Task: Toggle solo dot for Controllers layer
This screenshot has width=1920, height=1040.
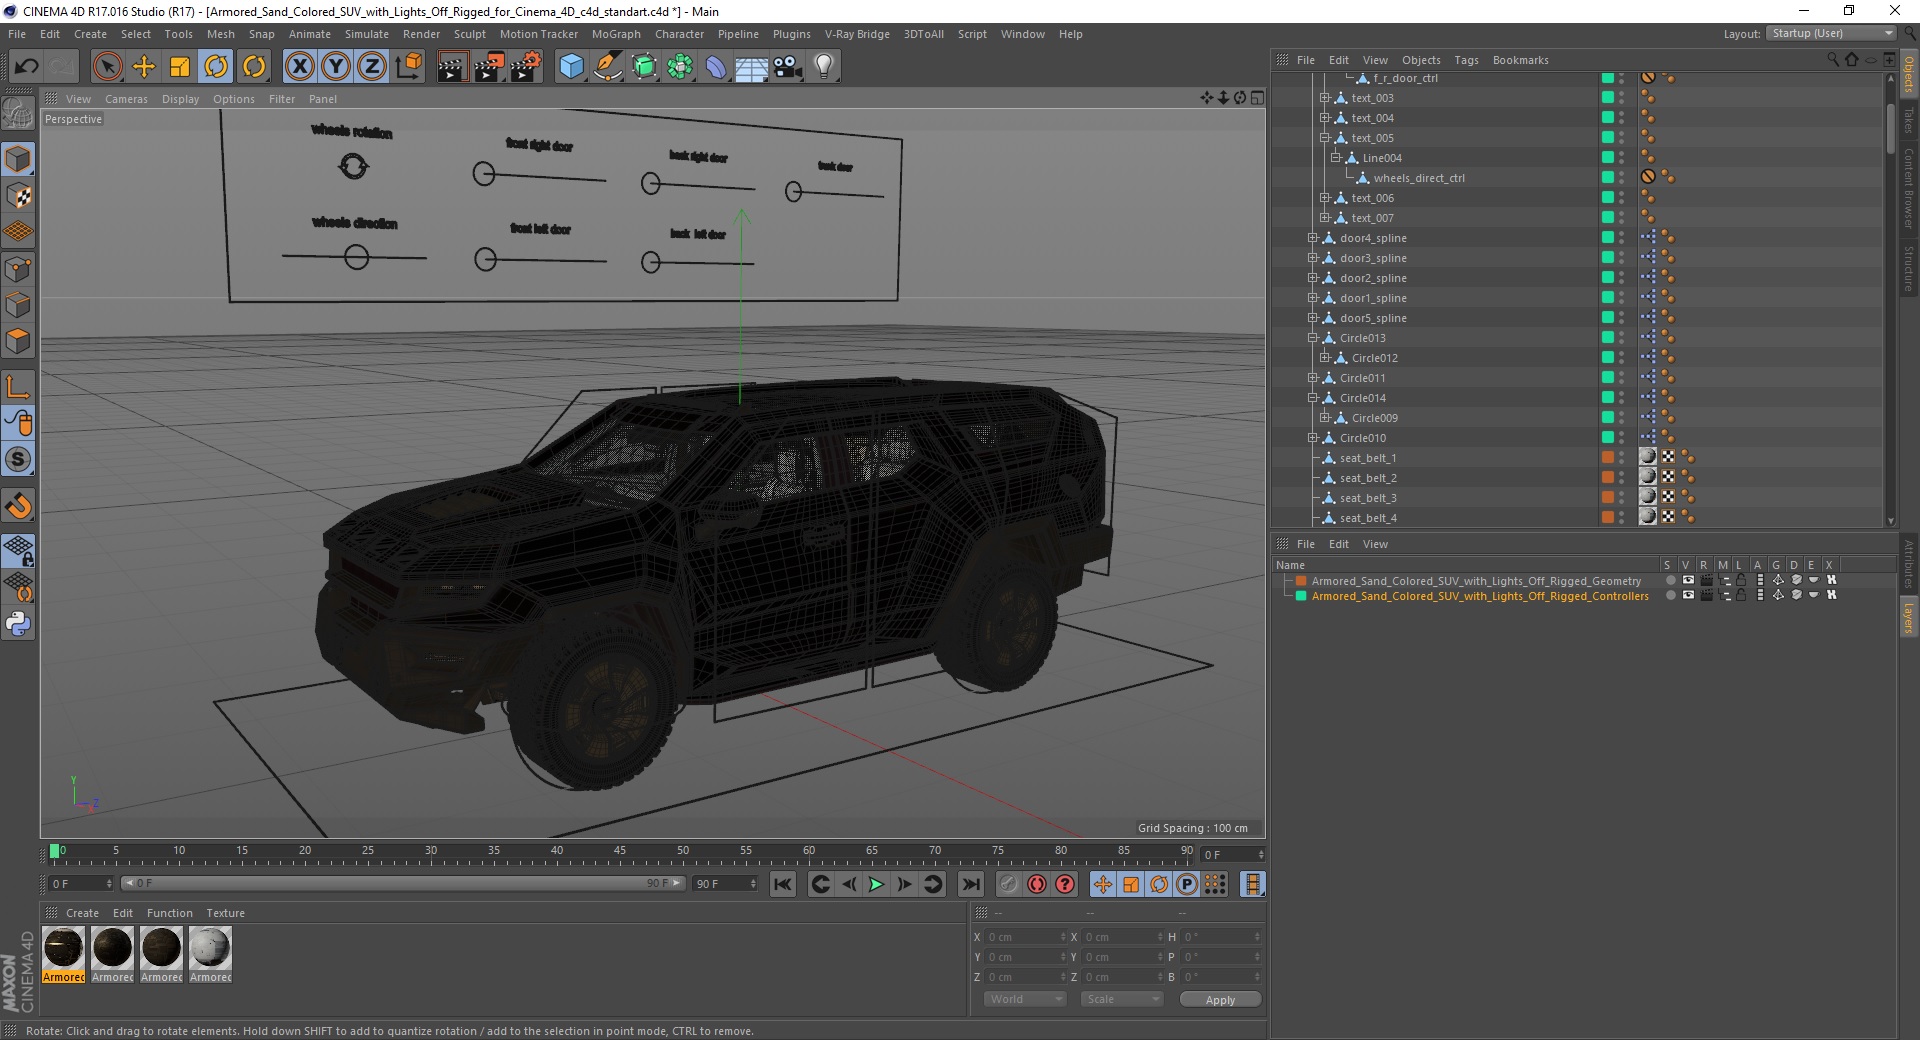Action: click(x=1670, y=595)
